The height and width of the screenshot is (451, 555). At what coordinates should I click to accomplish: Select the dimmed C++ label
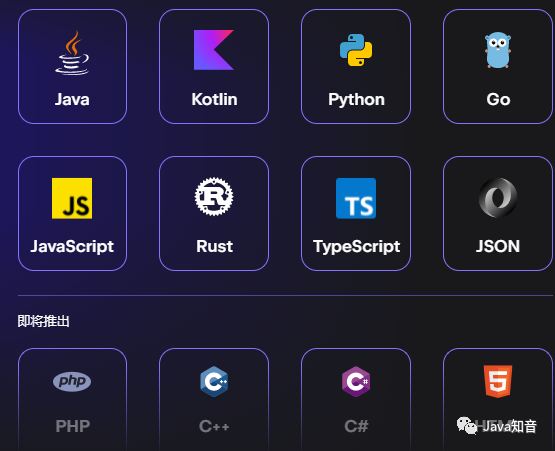(214, 426)
